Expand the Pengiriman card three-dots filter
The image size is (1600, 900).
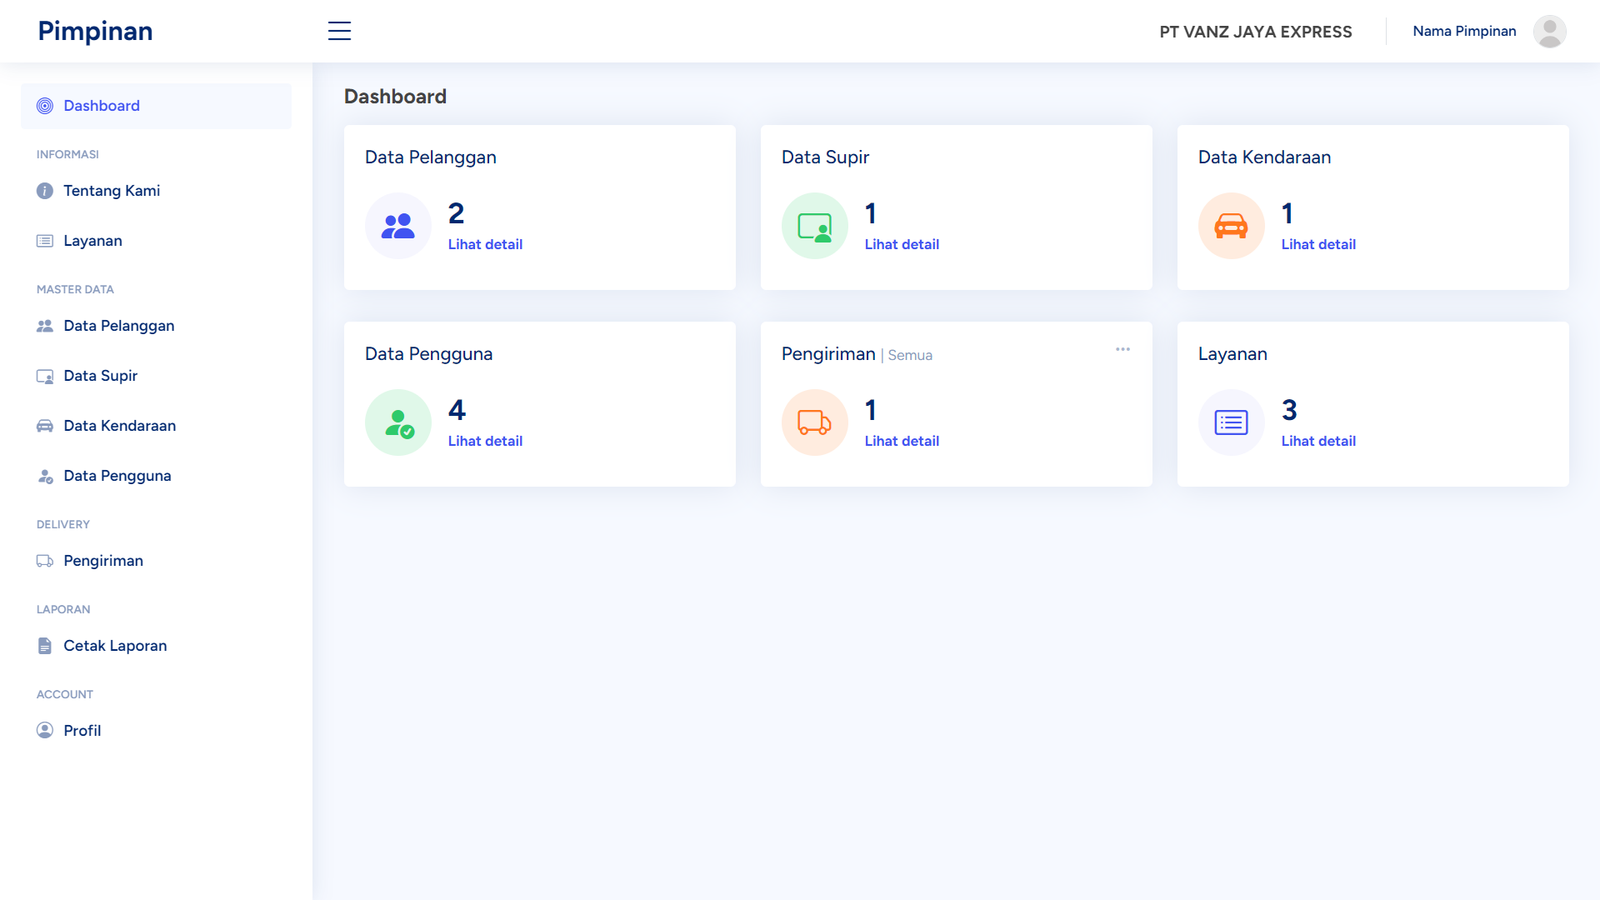(1122, 350)
